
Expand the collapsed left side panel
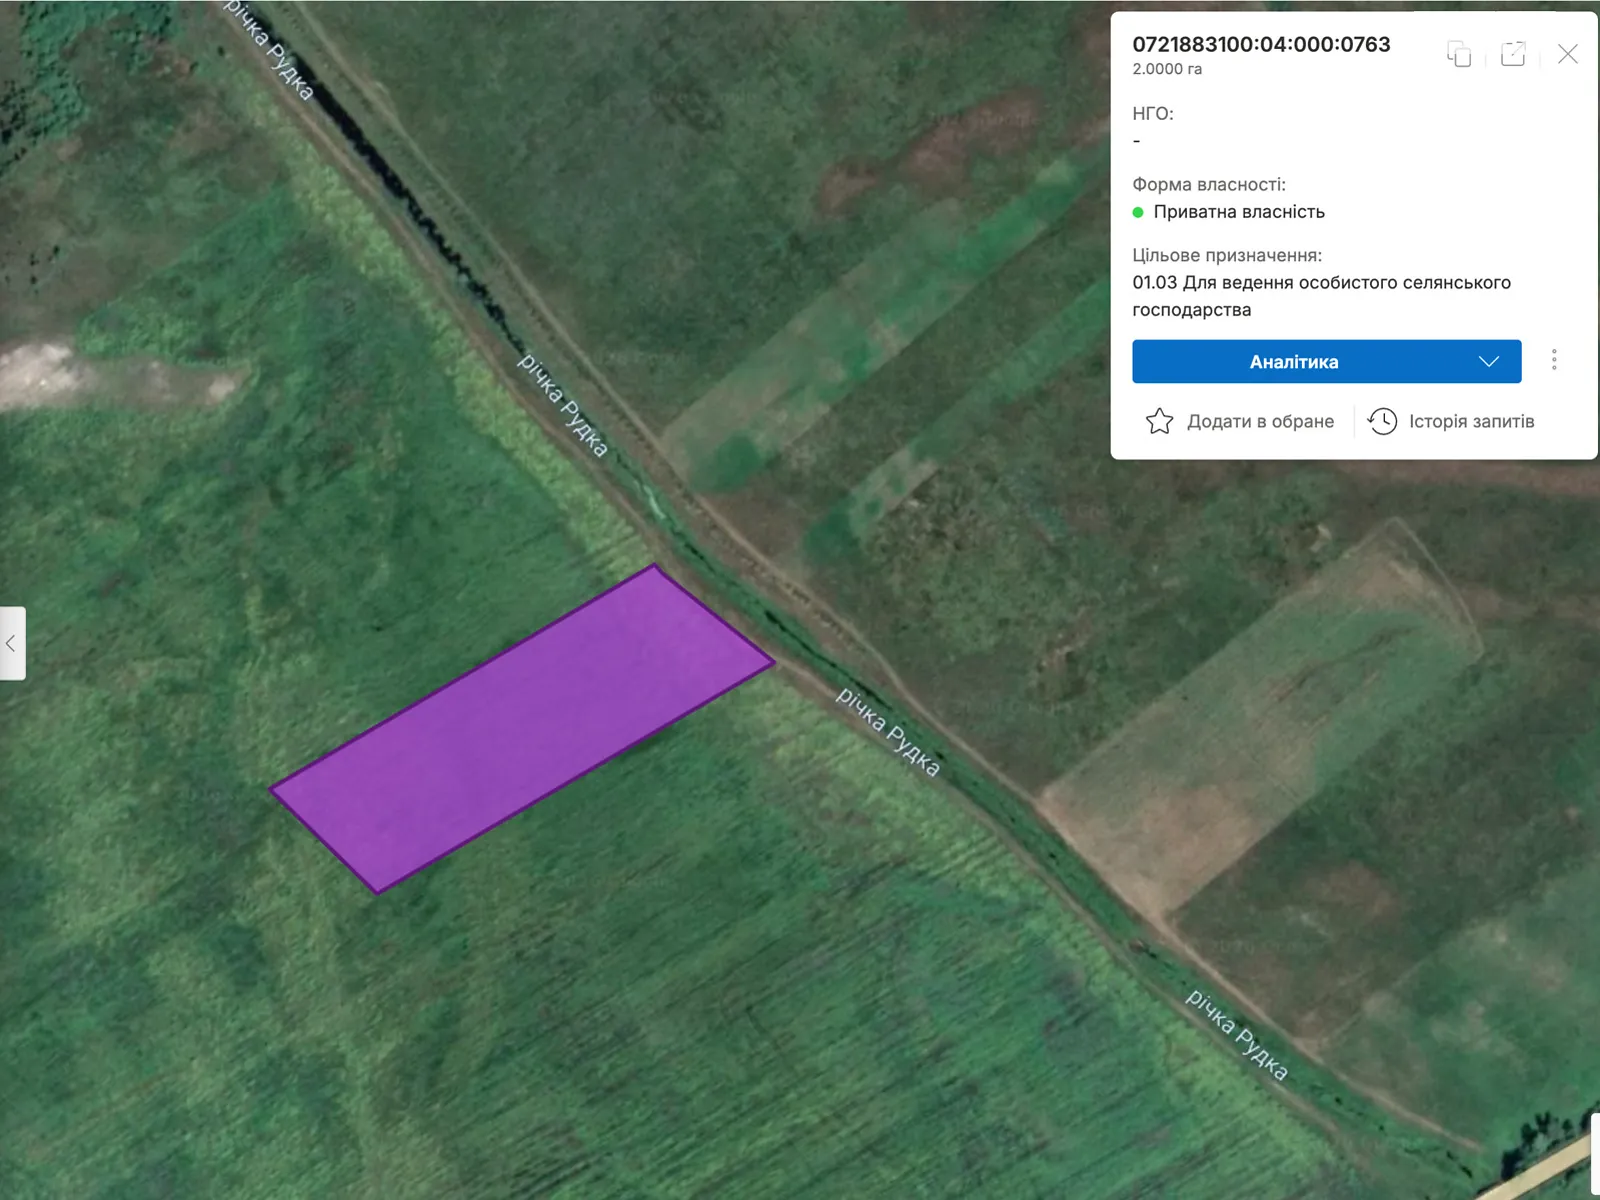(12, 643)
